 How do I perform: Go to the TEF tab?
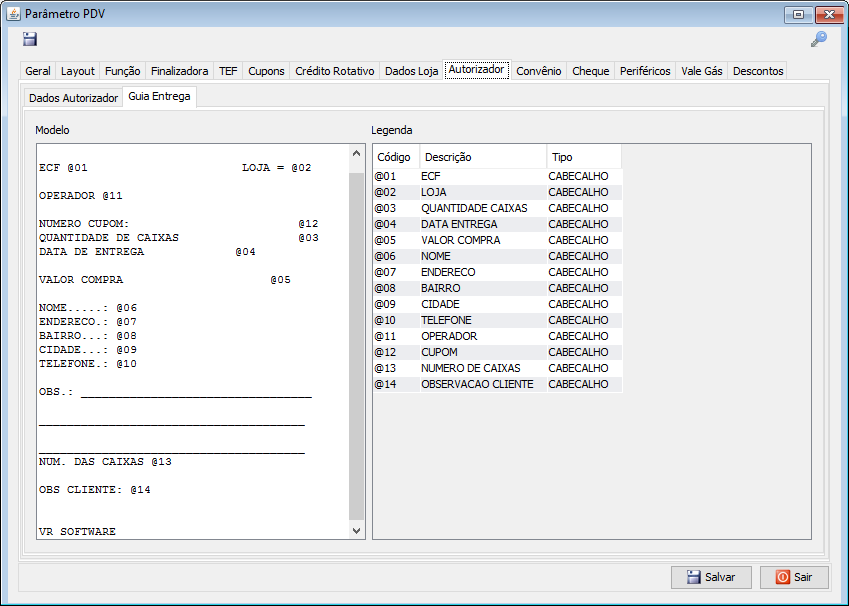[228, 71]
